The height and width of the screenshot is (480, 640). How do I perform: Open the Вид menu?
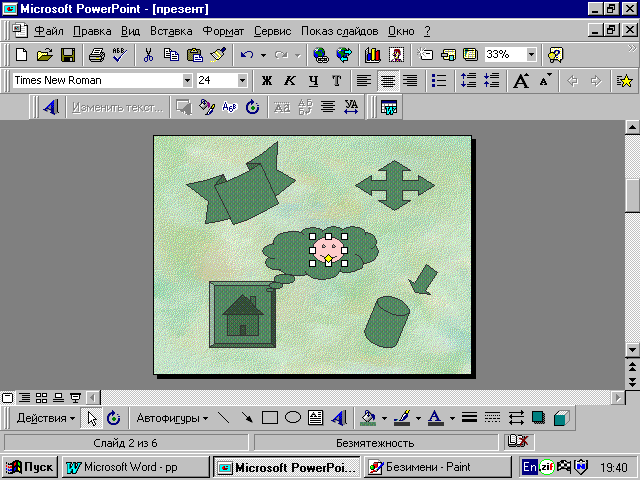click(130, 31)
